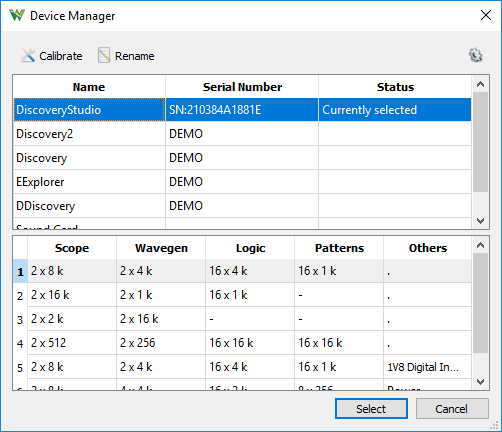
Task: Open the settings gear icon
Action: coord(476,55)
